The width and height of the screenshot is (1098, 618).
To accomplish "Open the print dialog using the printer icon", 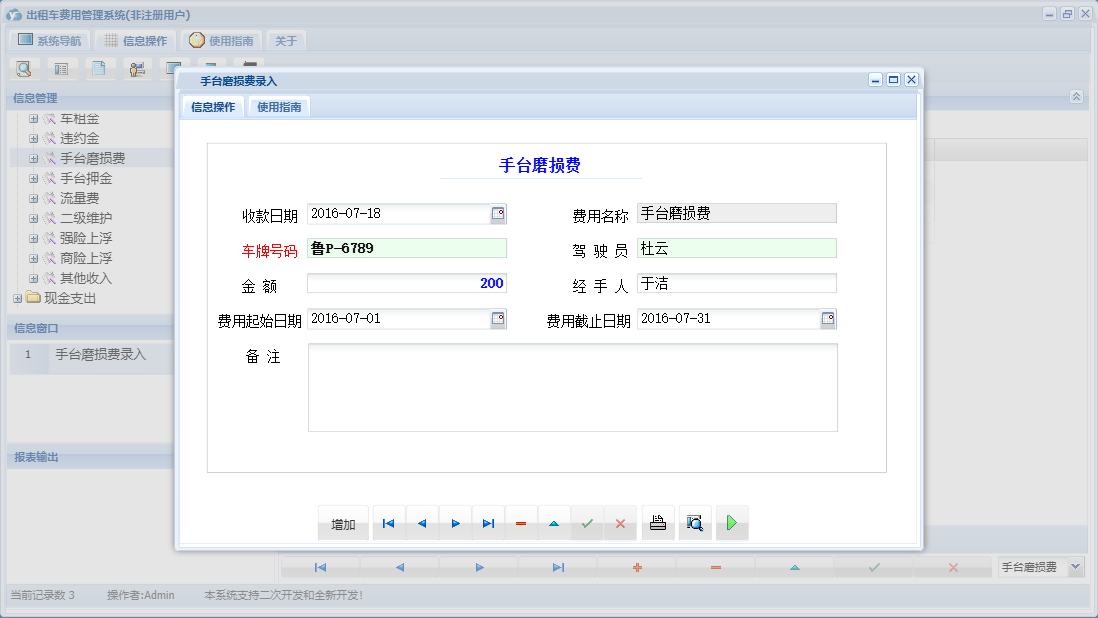I will (x=657, y=522).
